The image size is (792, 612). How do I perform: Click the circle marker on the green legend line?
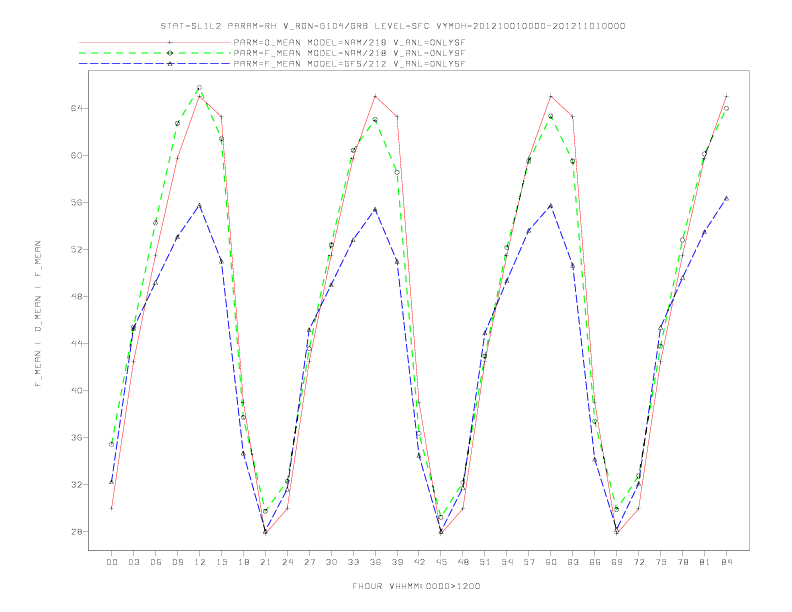pyautogui.click(x=170, y=53)
